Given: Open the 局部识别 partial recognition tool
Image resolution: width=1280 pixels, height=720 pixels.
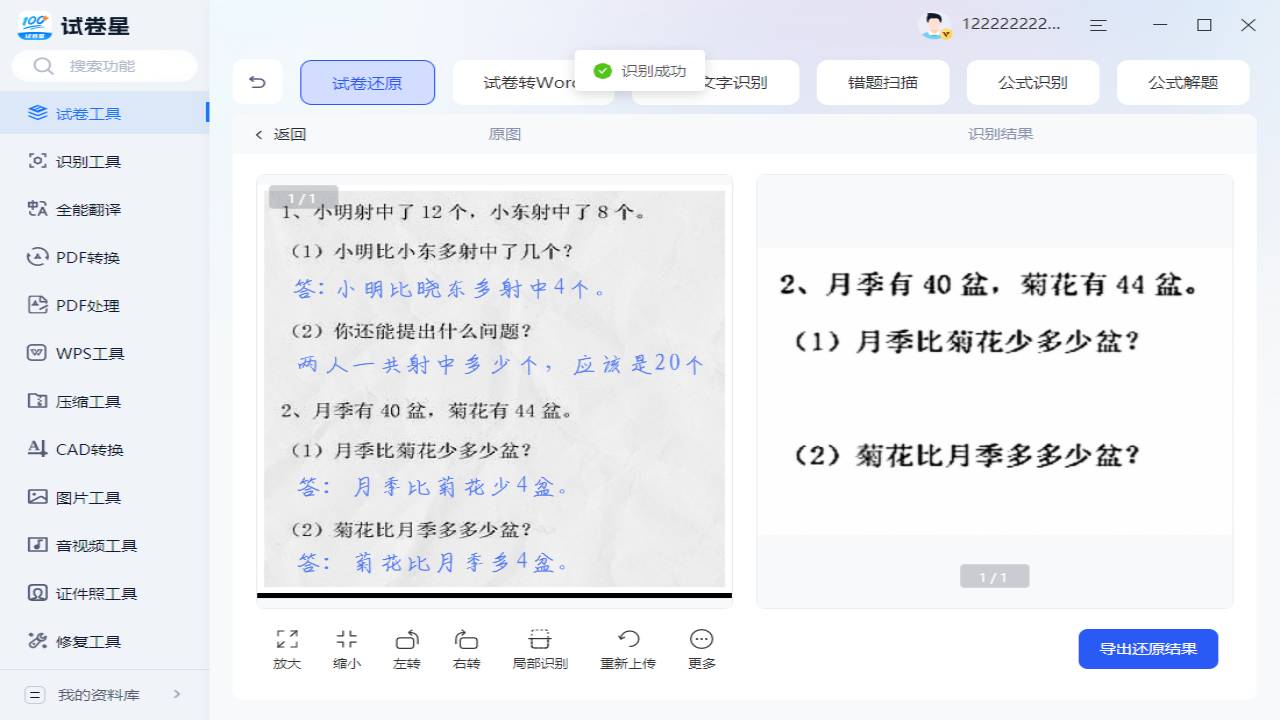Looking at the screenshot, I should click(540, 647).
